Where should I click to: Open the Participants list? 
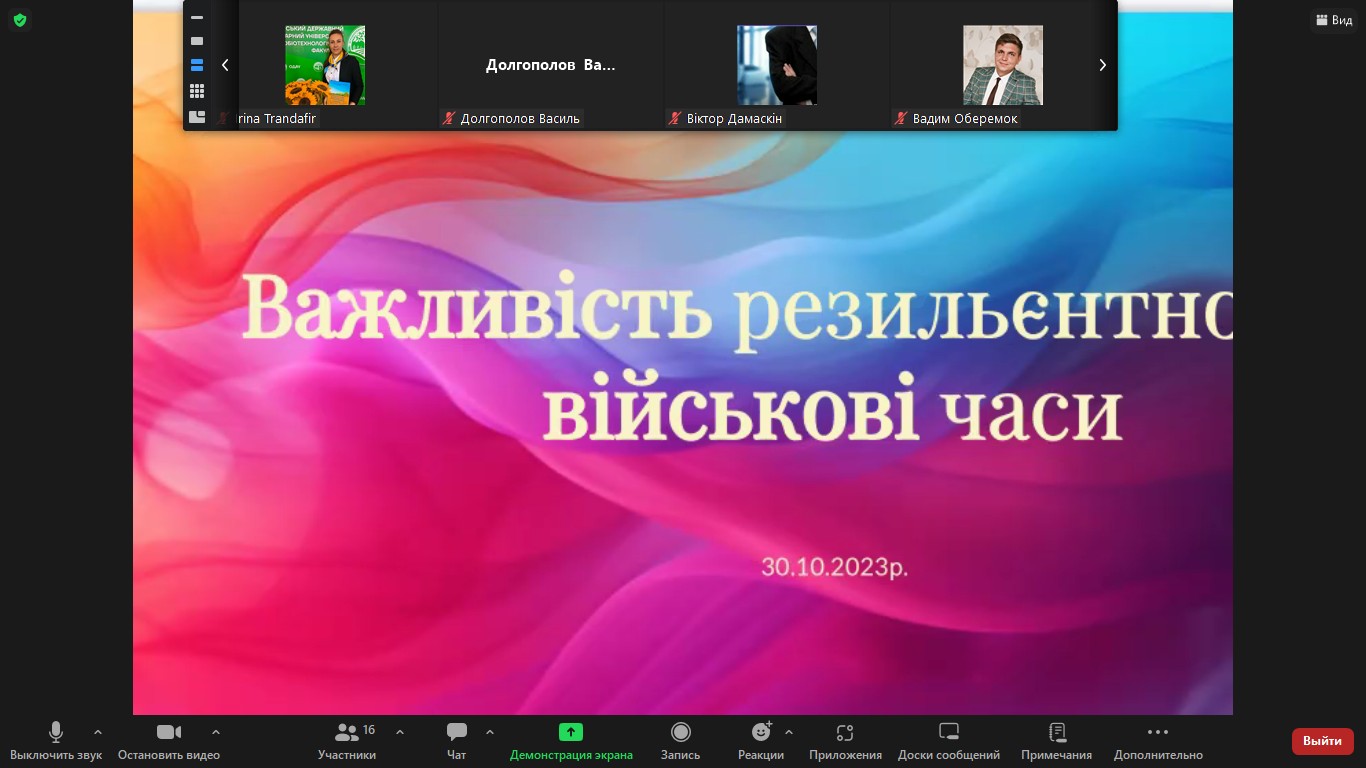pos(347,741)
